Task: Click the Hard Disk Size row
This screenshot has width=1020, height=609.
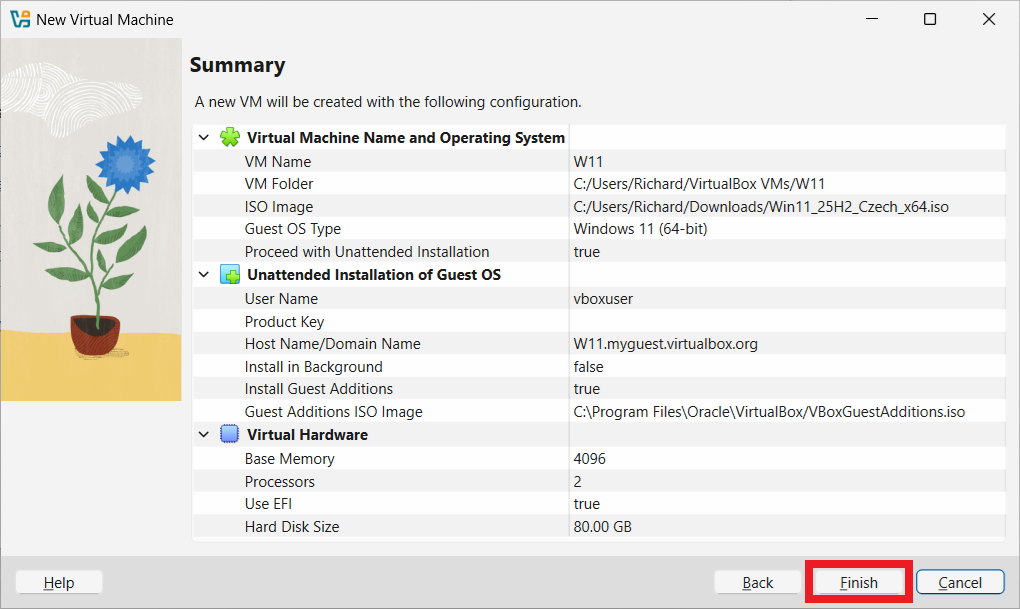Action: 292,527
